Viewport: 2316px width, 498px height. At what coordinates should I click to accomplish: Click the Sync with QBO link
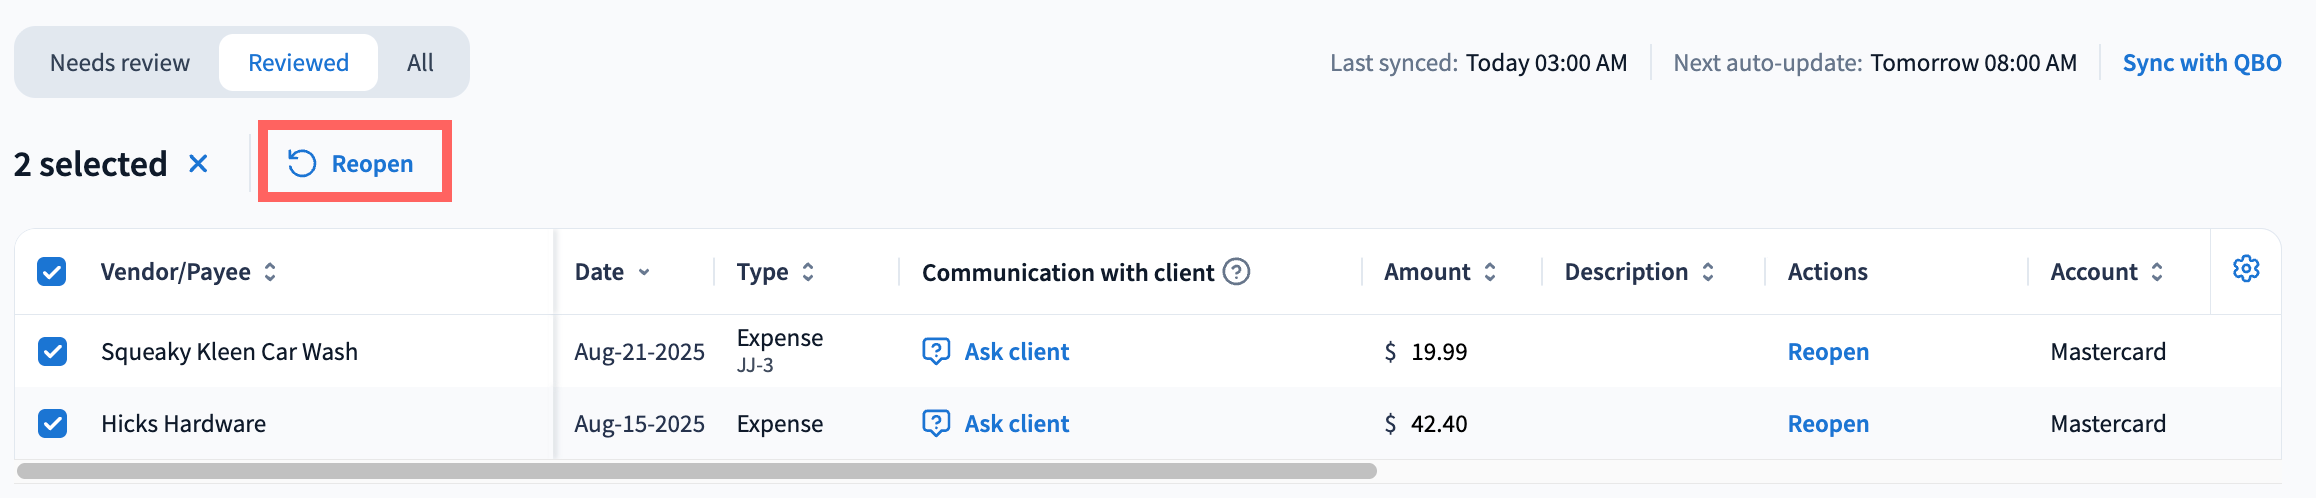click(2202, 63)
